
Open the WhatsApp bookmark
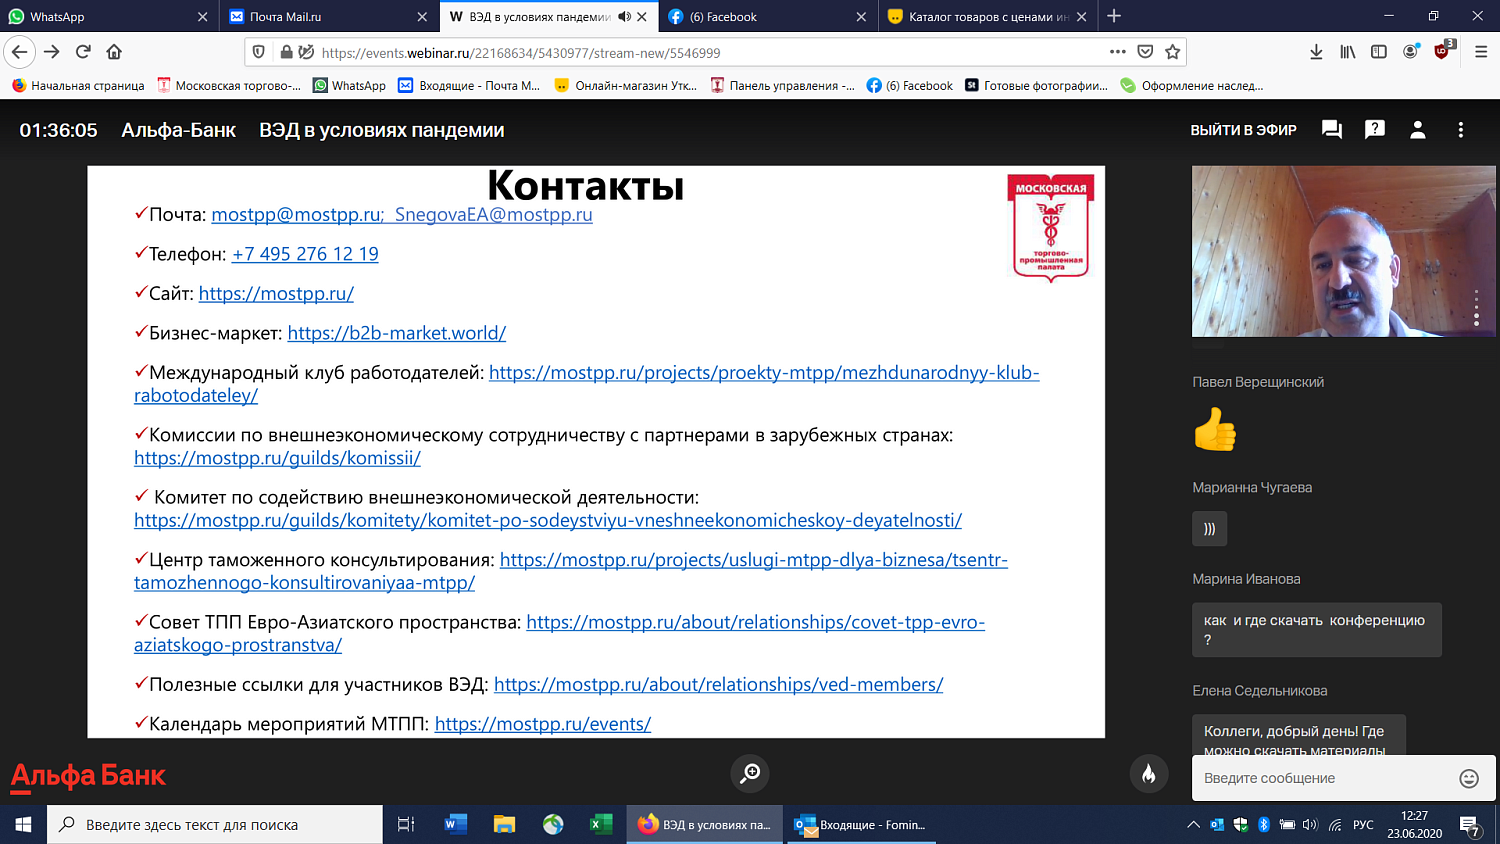[x=349, y=86]
